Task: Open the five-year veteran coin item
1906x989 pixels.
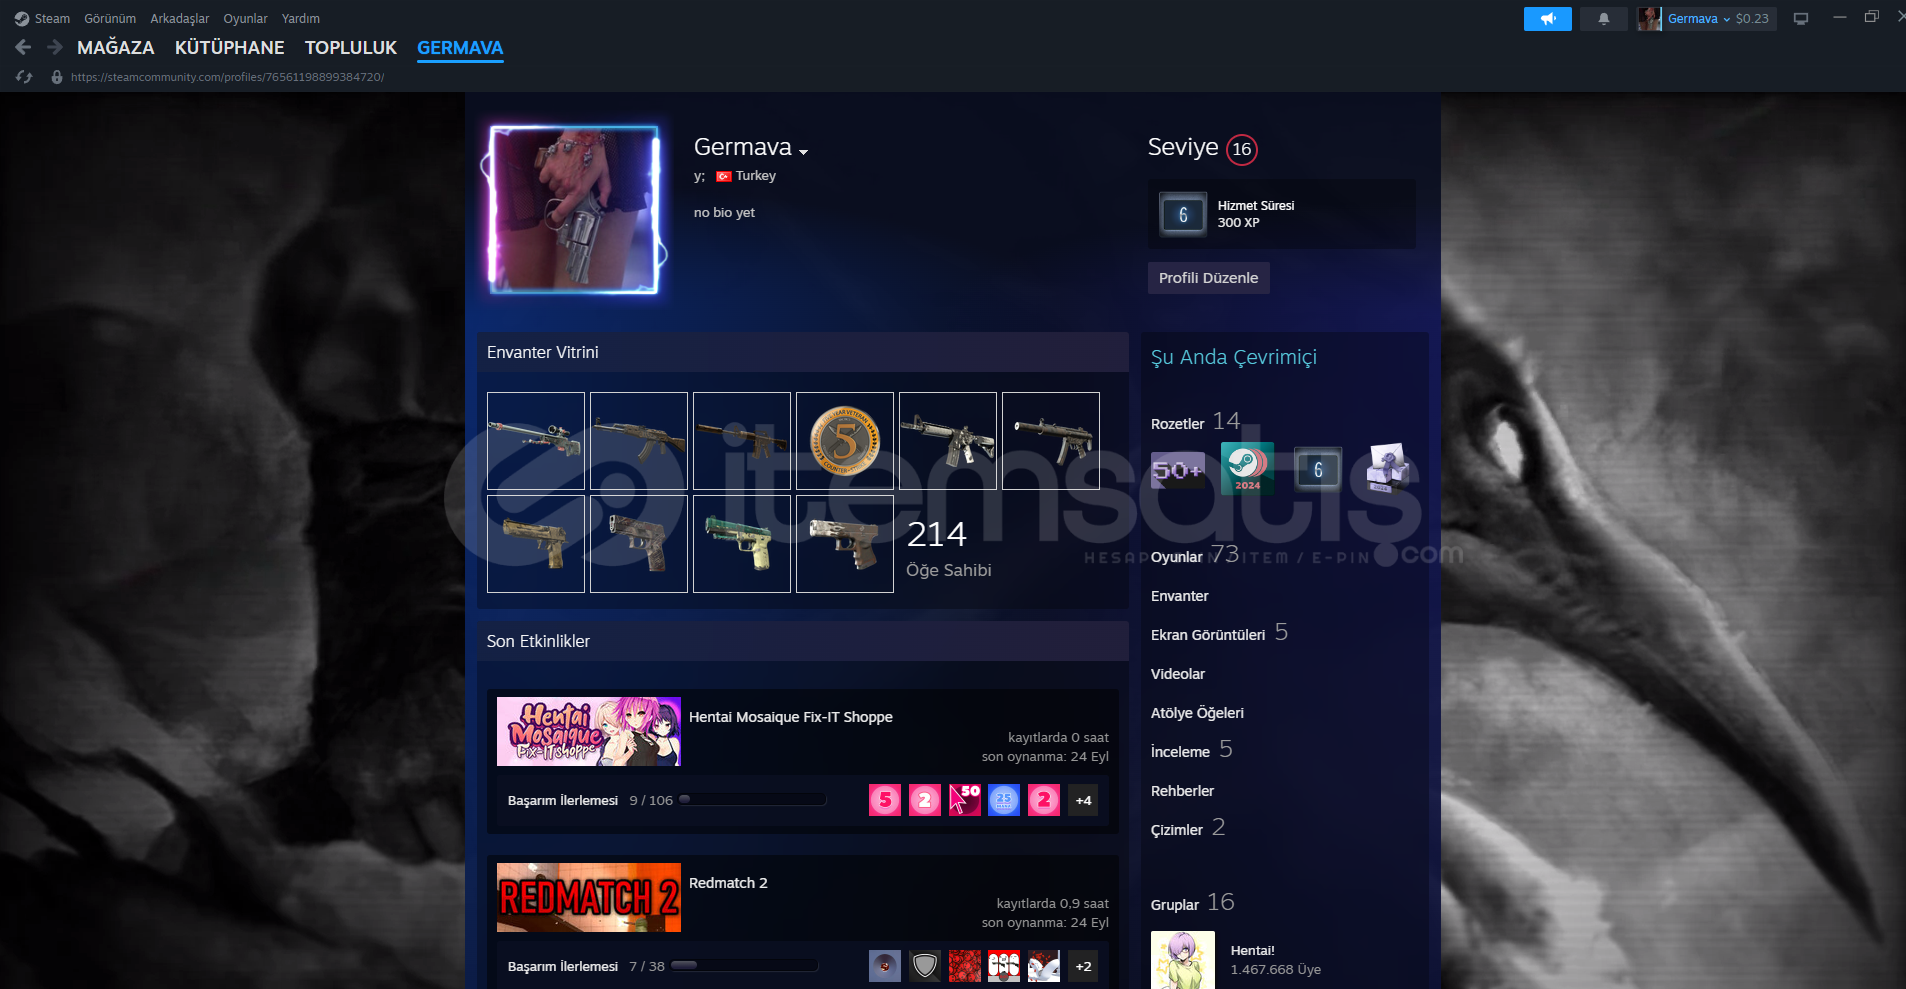Action: tap(845, 441)
